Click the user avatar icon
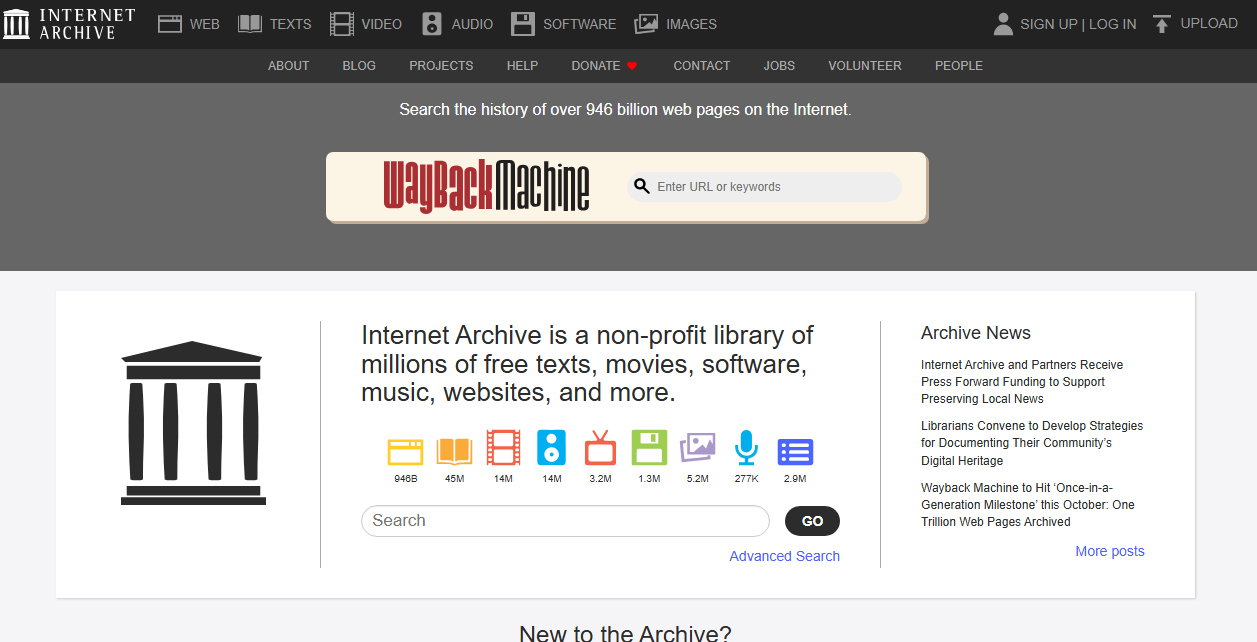The image size is (1257, 642). (x=1003, y=24)
